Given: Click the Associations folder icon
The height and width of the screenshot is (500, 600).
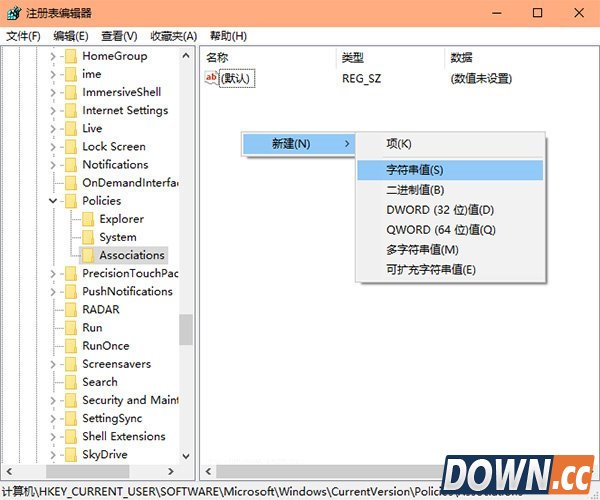Looking at the screenshot, I should (88, 256).
